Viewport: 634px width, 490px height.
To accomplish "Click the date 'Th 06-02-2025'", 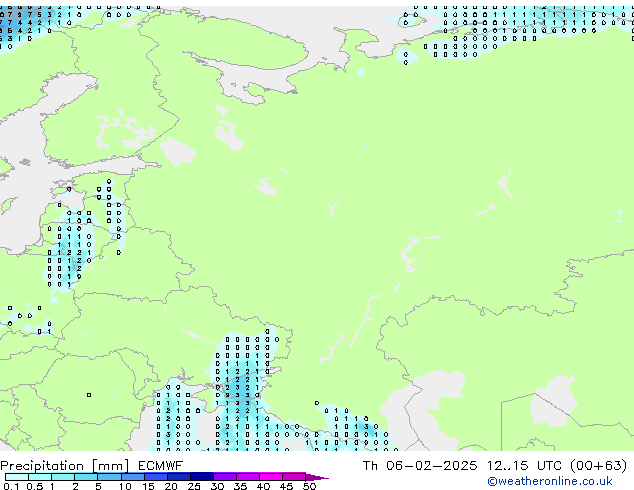I will 420,466.
